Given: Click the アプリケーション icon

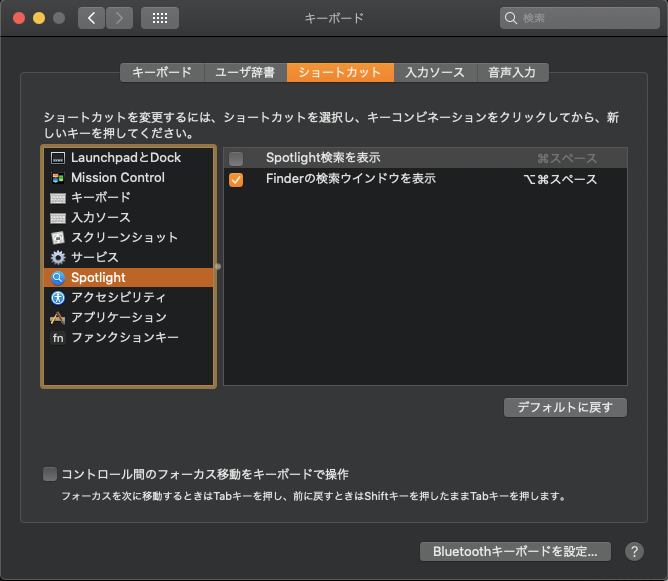Looking at the screenshot, I should click(58, 318).
